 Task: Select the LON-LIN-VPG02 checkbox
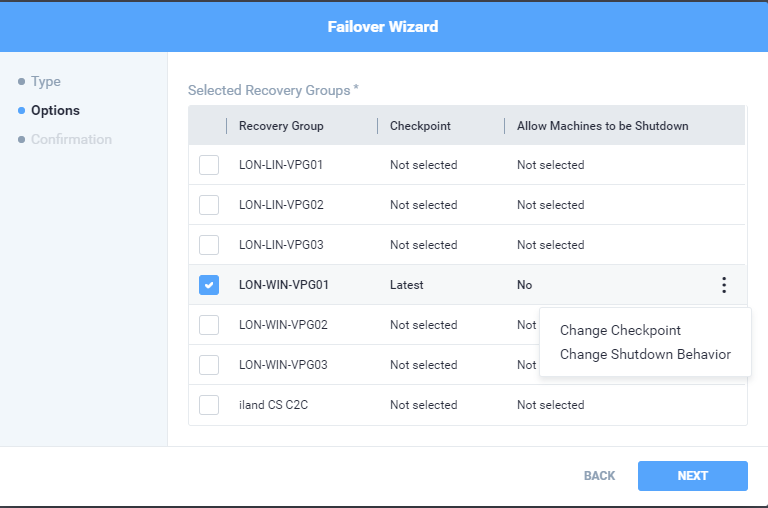209,205
